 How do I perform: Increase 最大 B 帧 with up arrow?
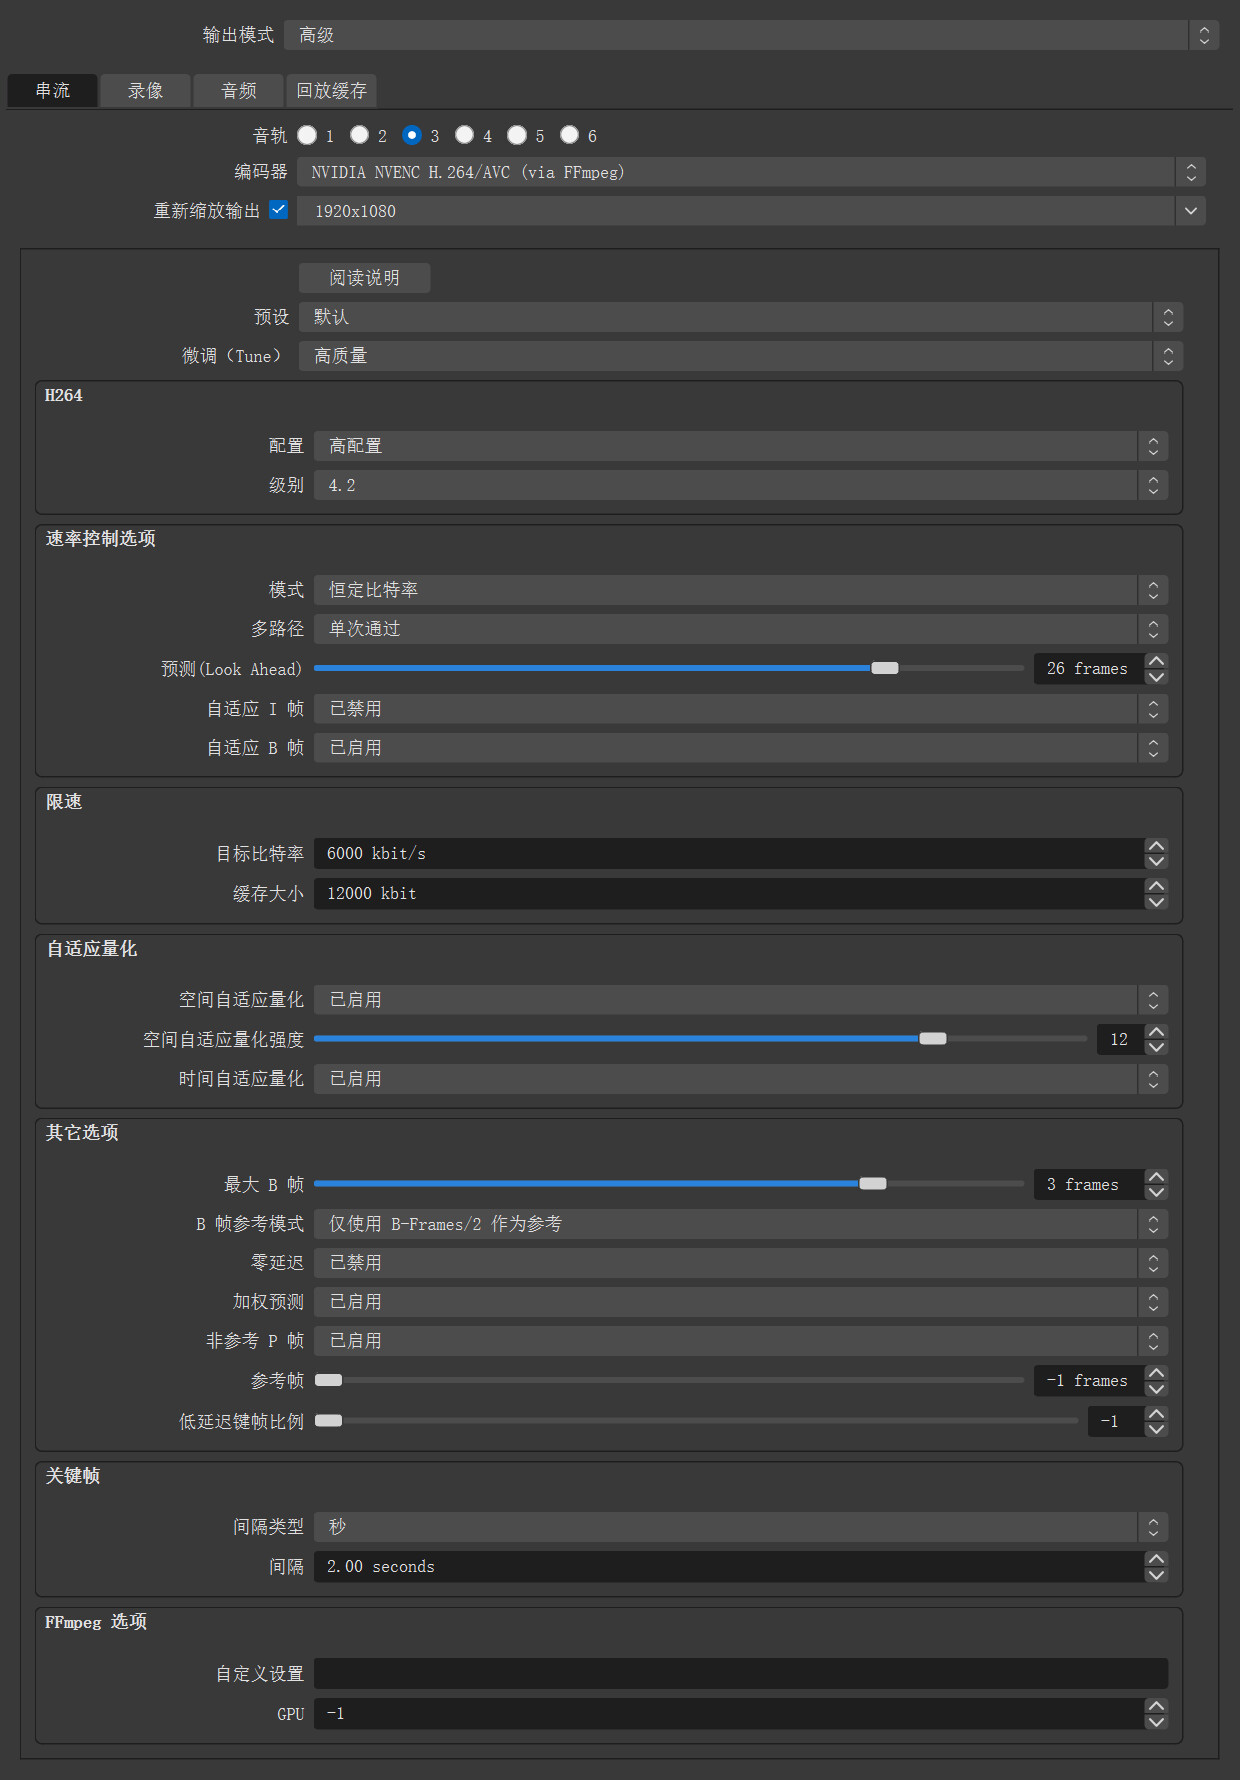coord(1156,1177)
